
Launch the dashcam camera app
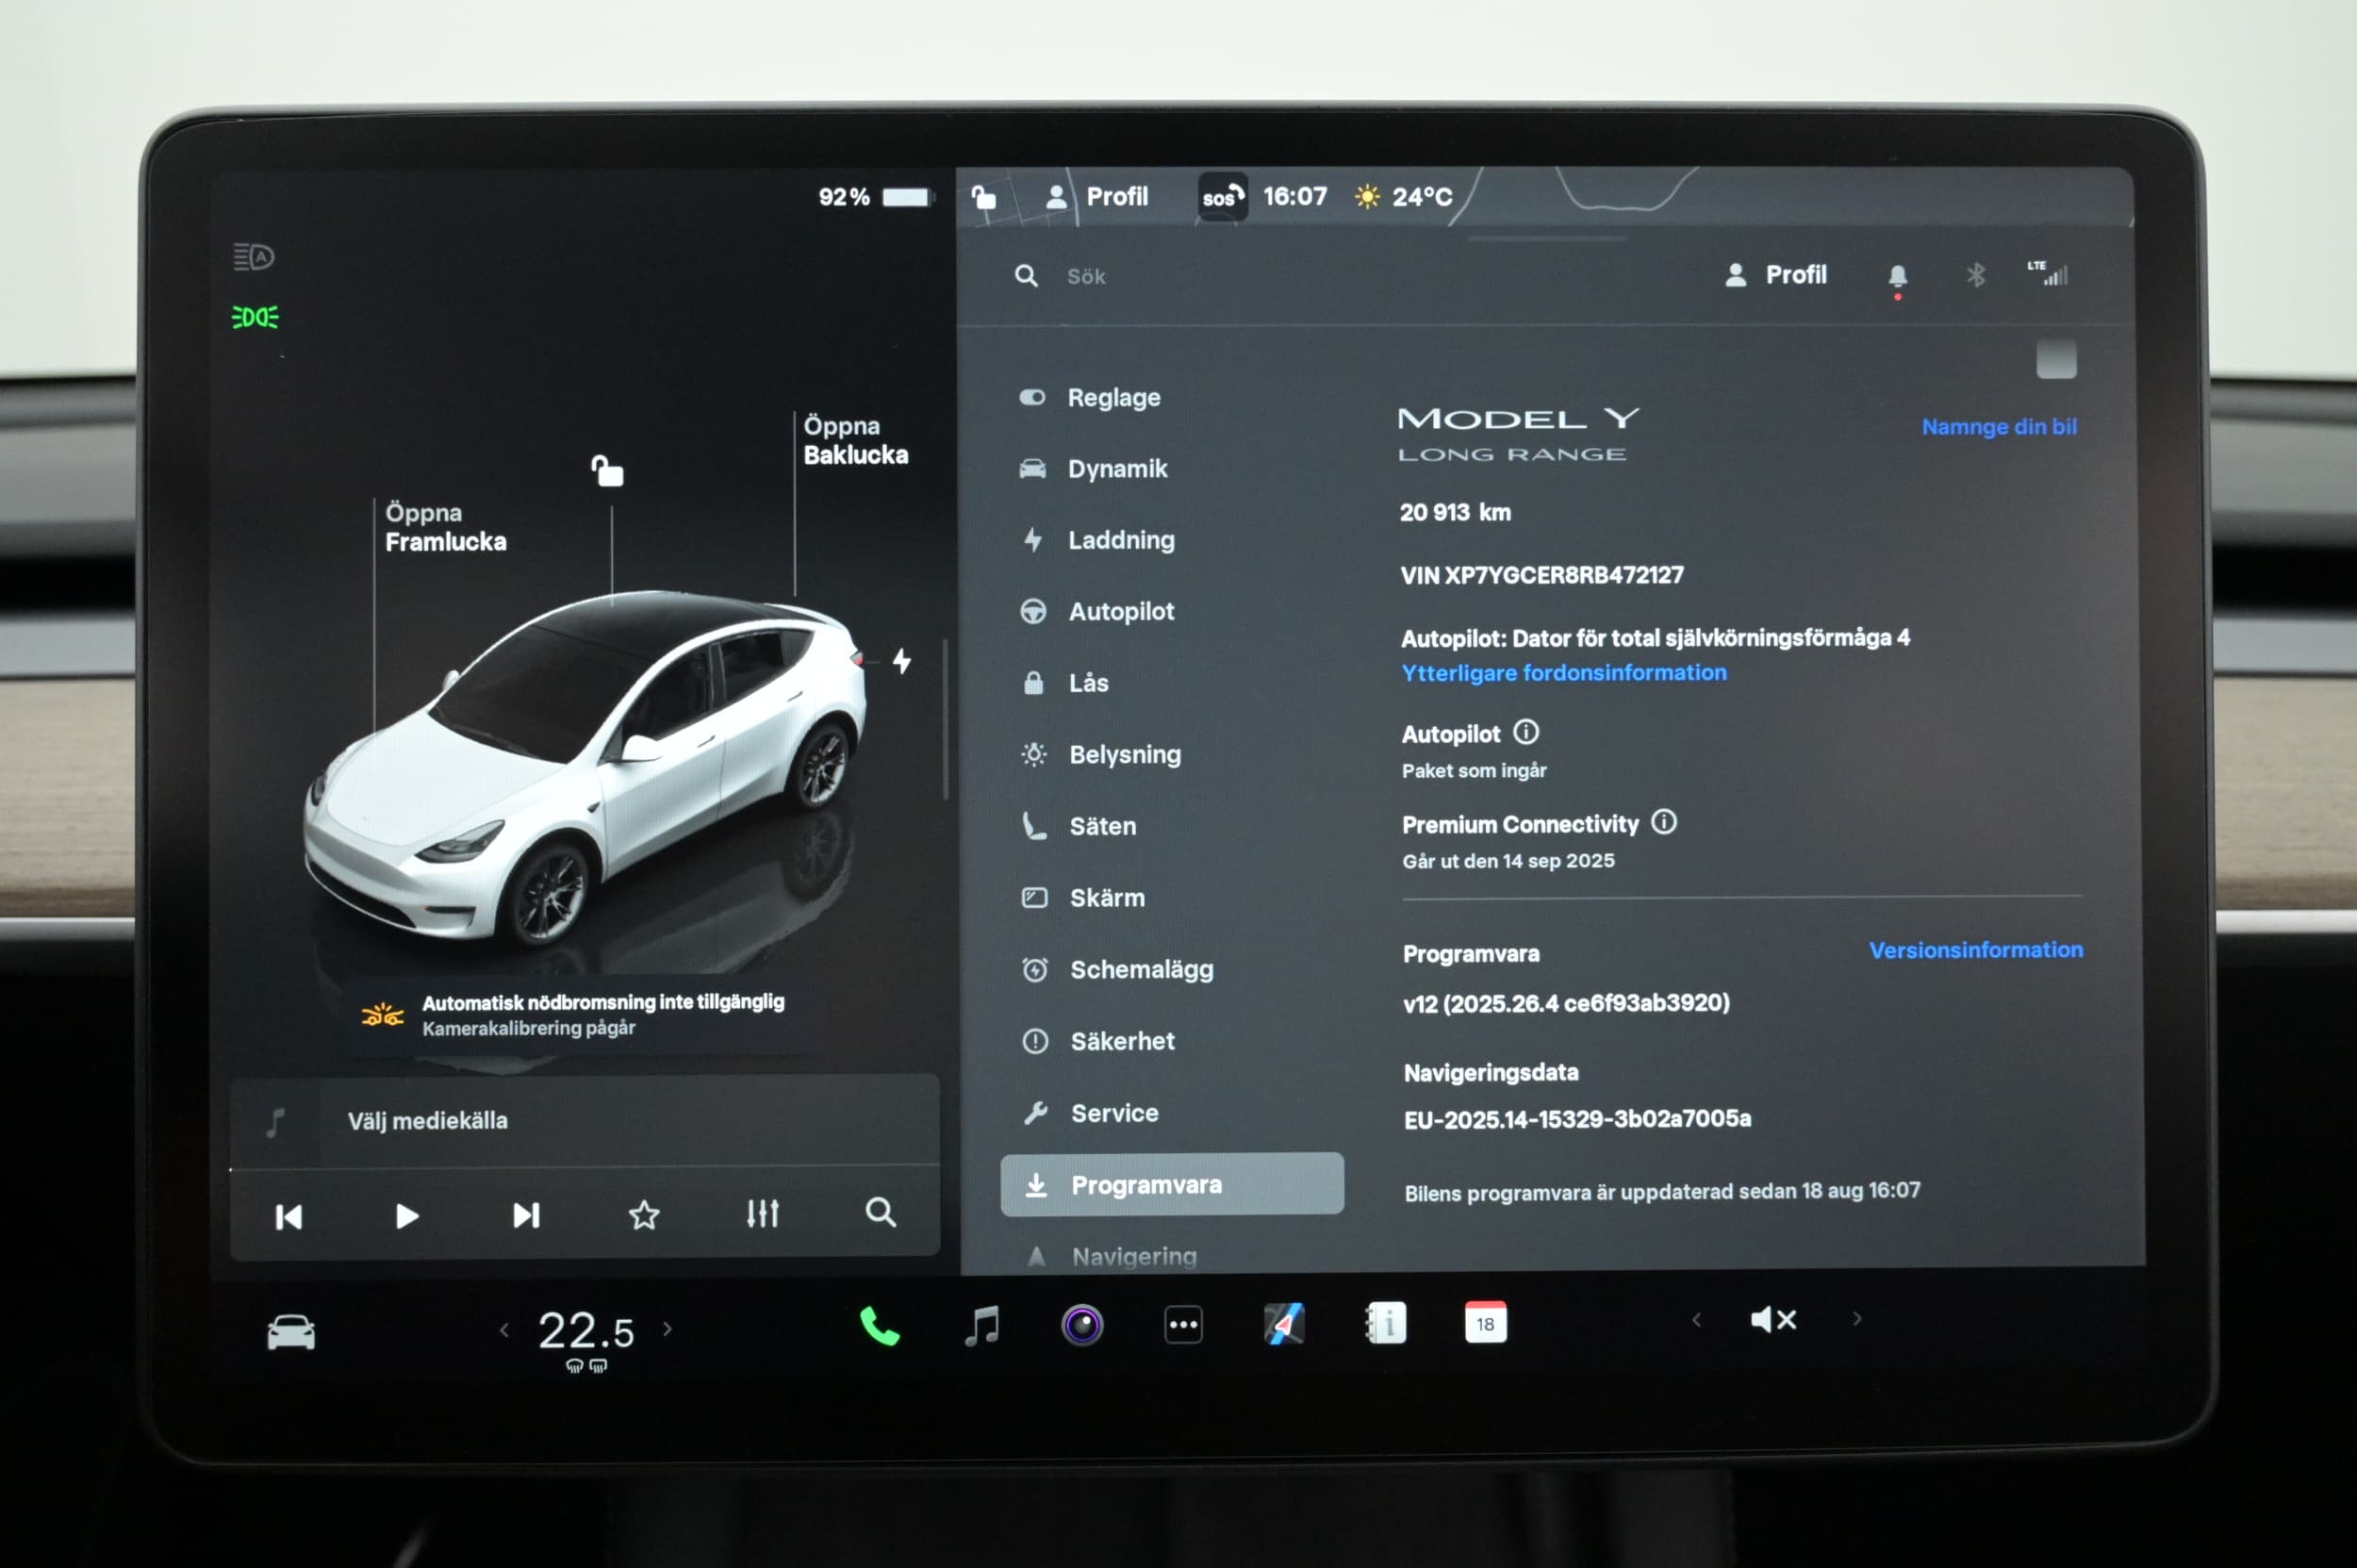(1082, 1325)
